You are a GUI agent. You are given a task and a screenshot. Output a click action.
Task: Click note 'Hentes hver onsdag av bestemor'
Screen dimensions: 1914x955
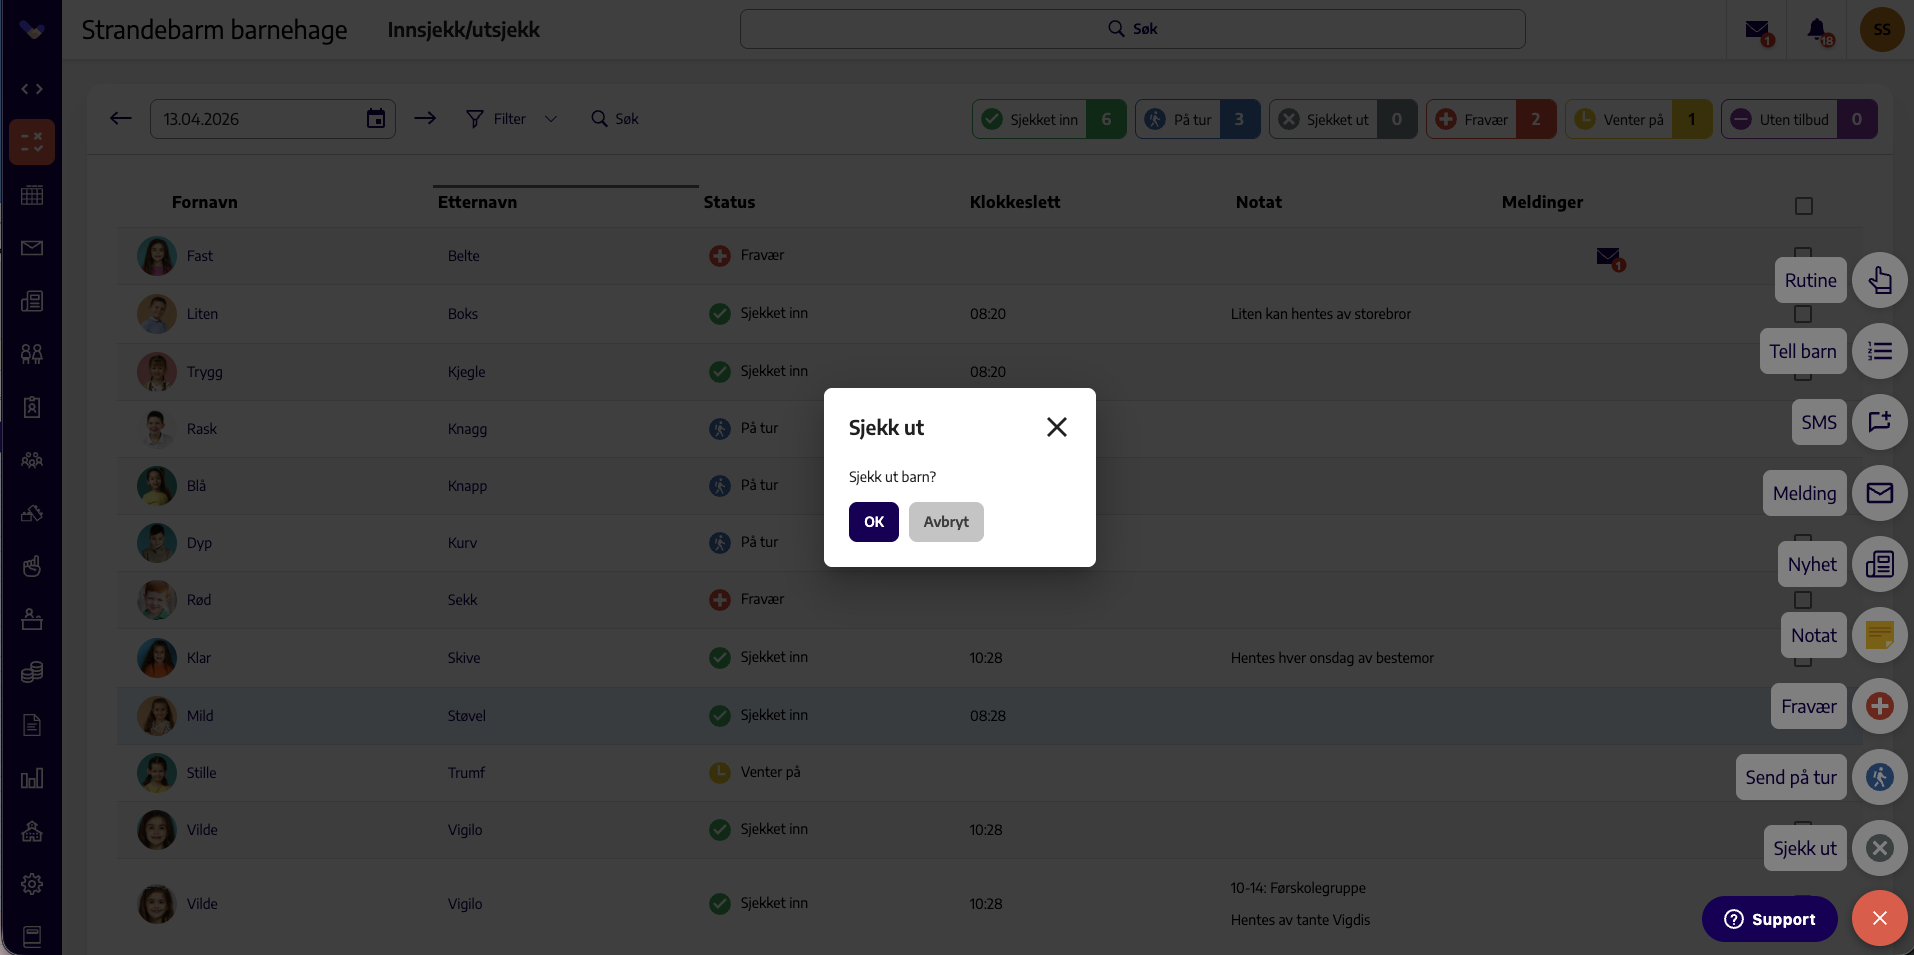1332,658
